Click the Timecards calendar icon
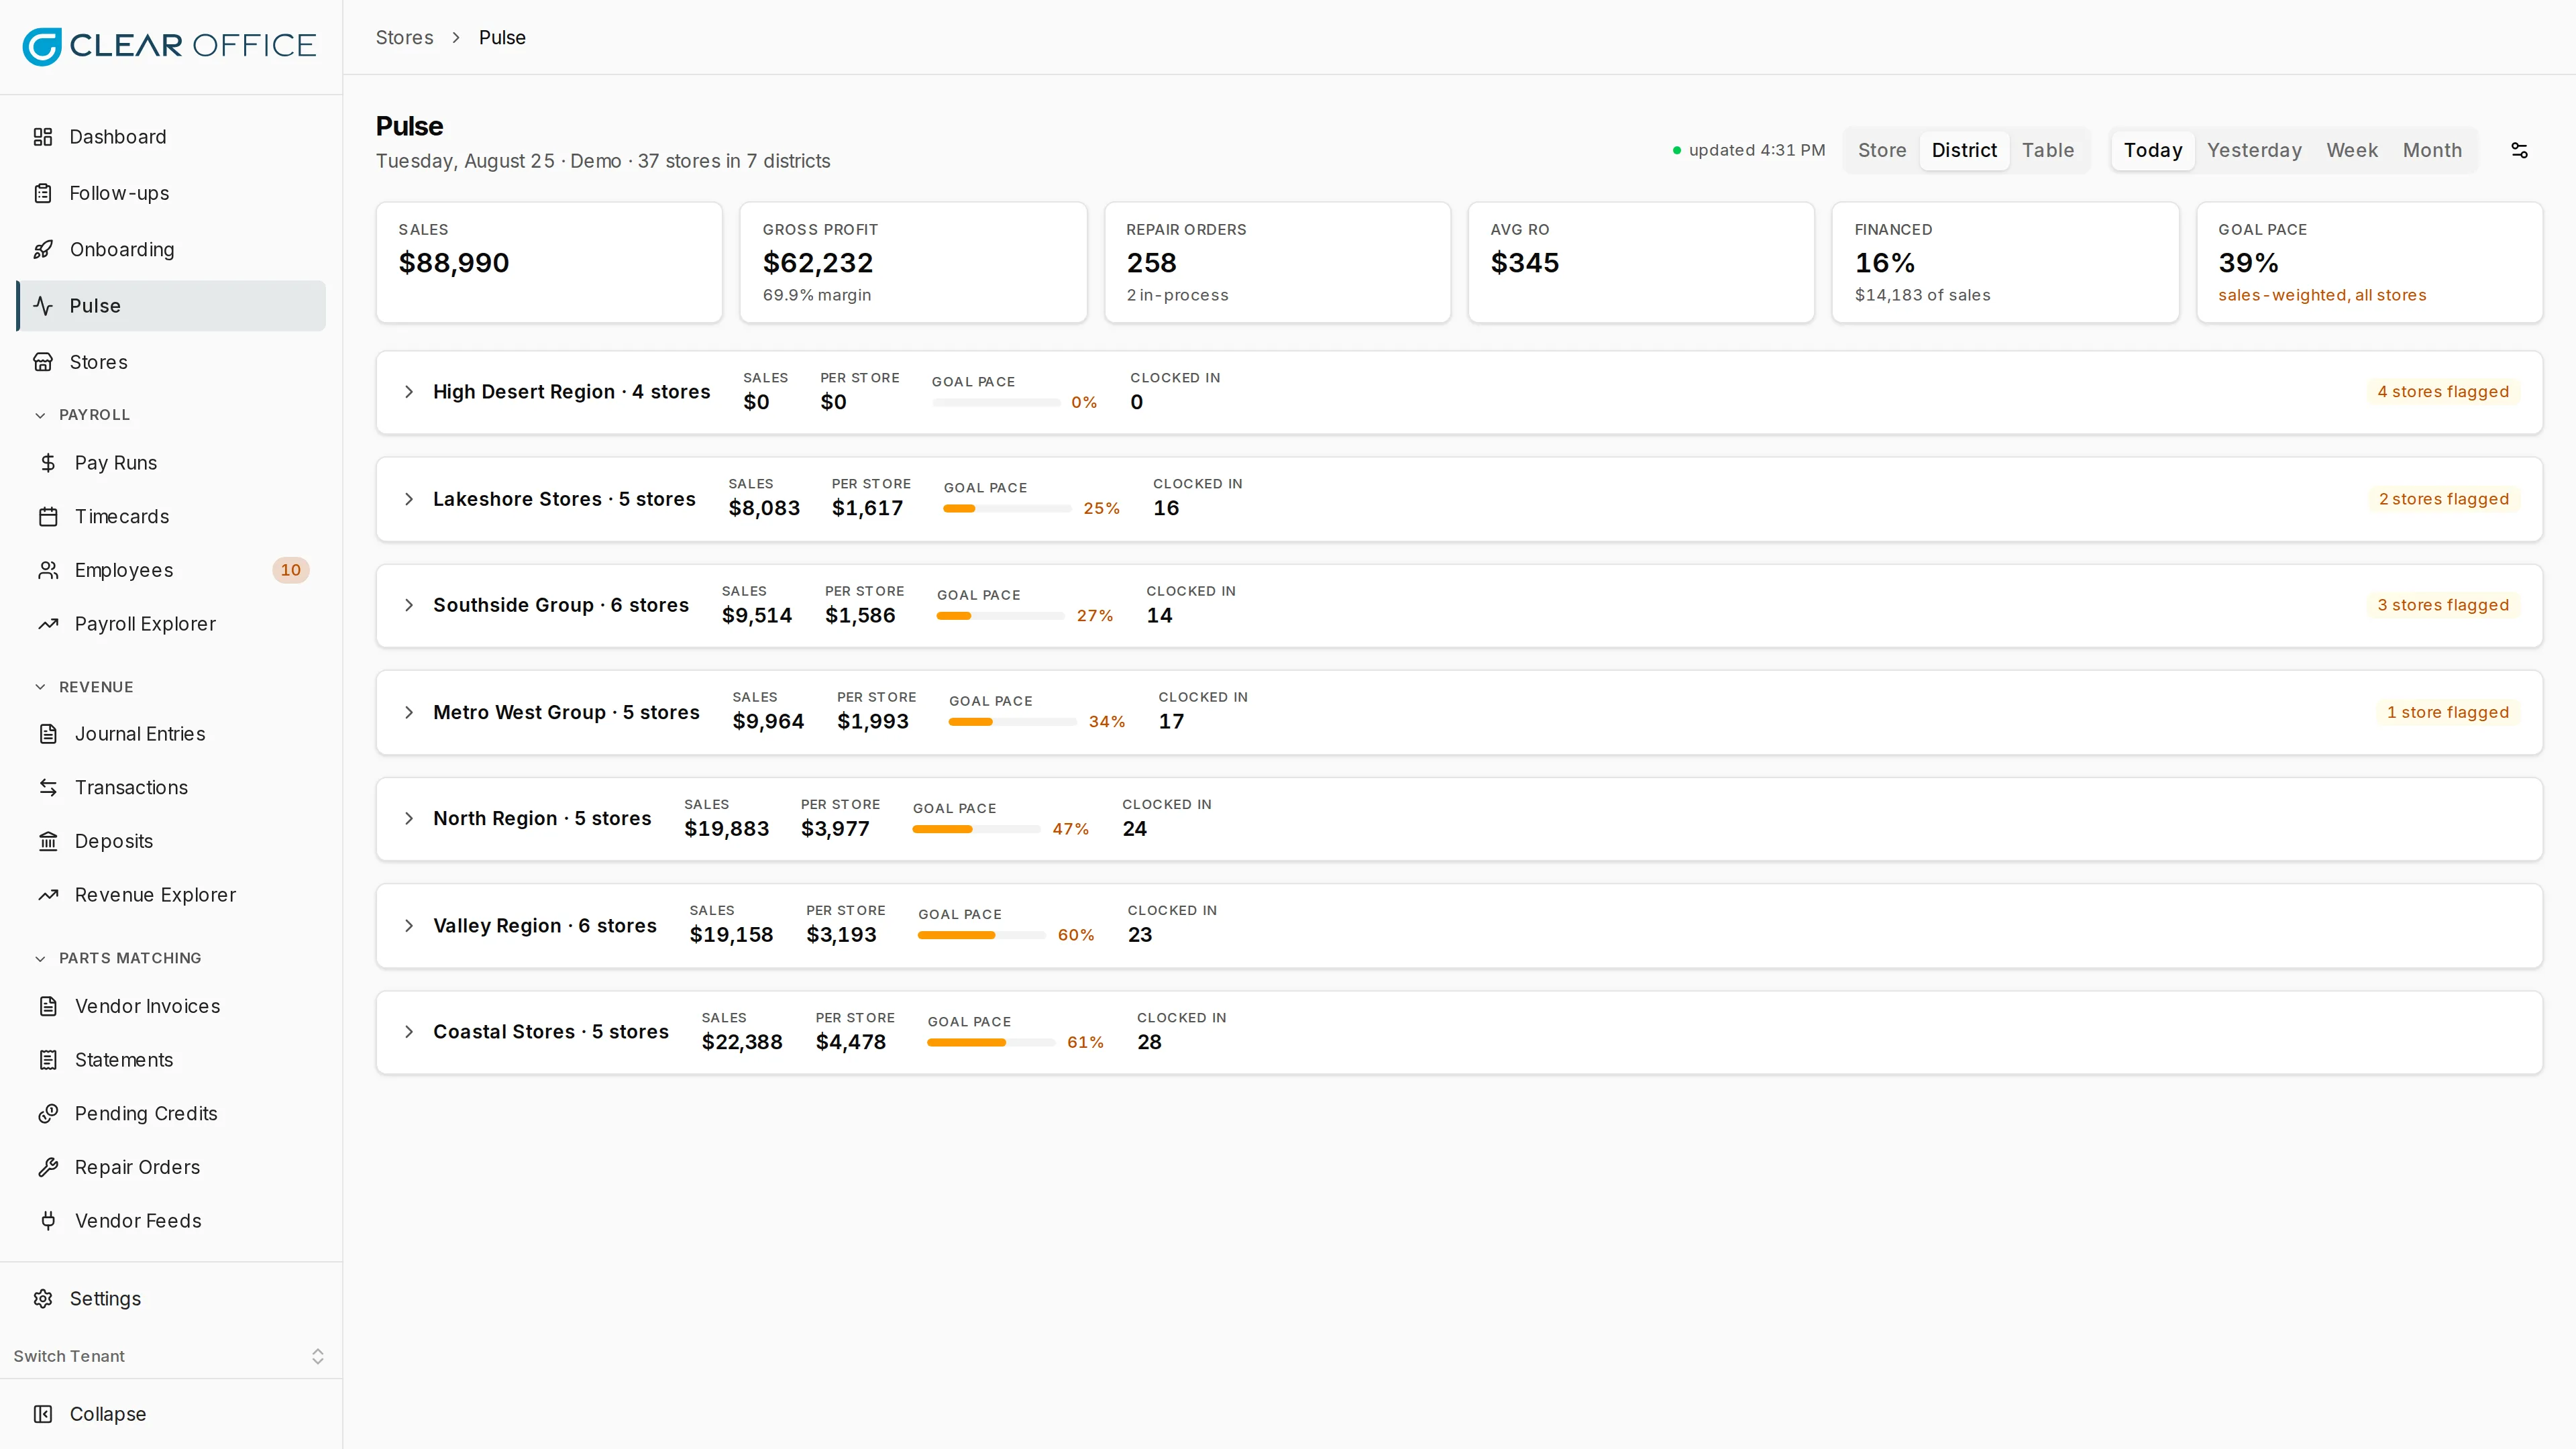 click(x=48, y=517)
